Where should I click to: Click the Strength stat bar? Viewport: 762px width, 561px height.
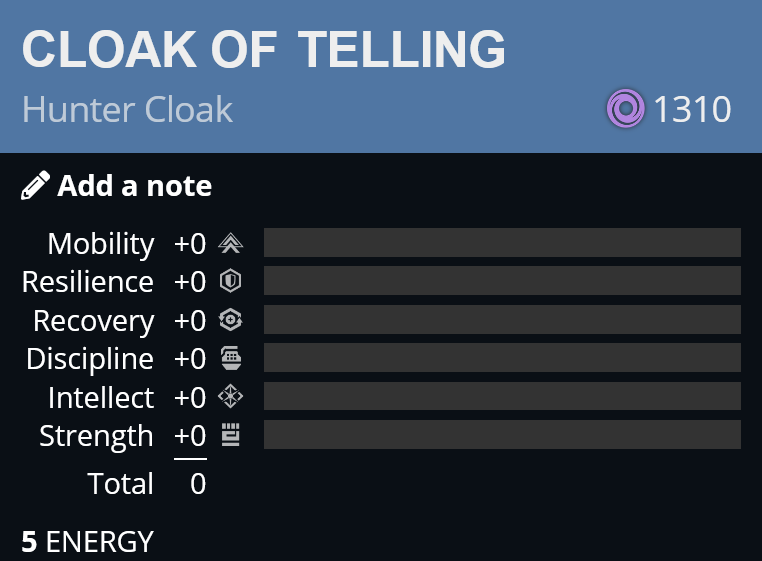click(x=502, y=434)
